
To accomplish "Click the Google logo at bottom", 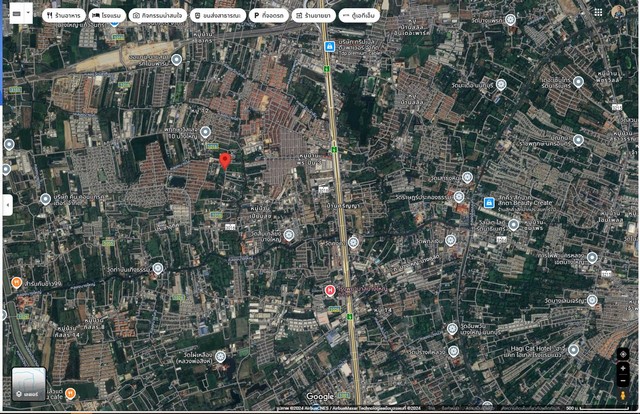I will click(x=320, y=397).
